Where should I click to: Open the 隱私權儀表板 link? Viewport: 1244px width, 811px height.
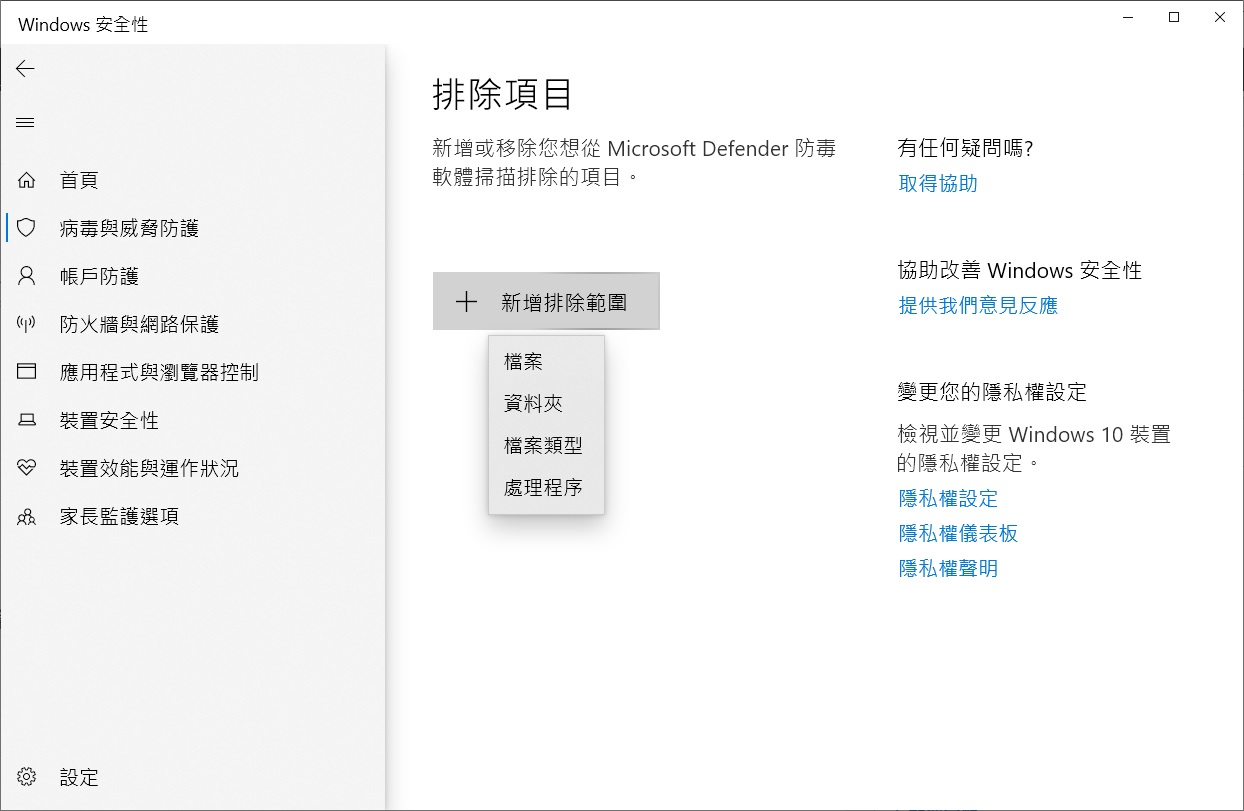[958, 533]
